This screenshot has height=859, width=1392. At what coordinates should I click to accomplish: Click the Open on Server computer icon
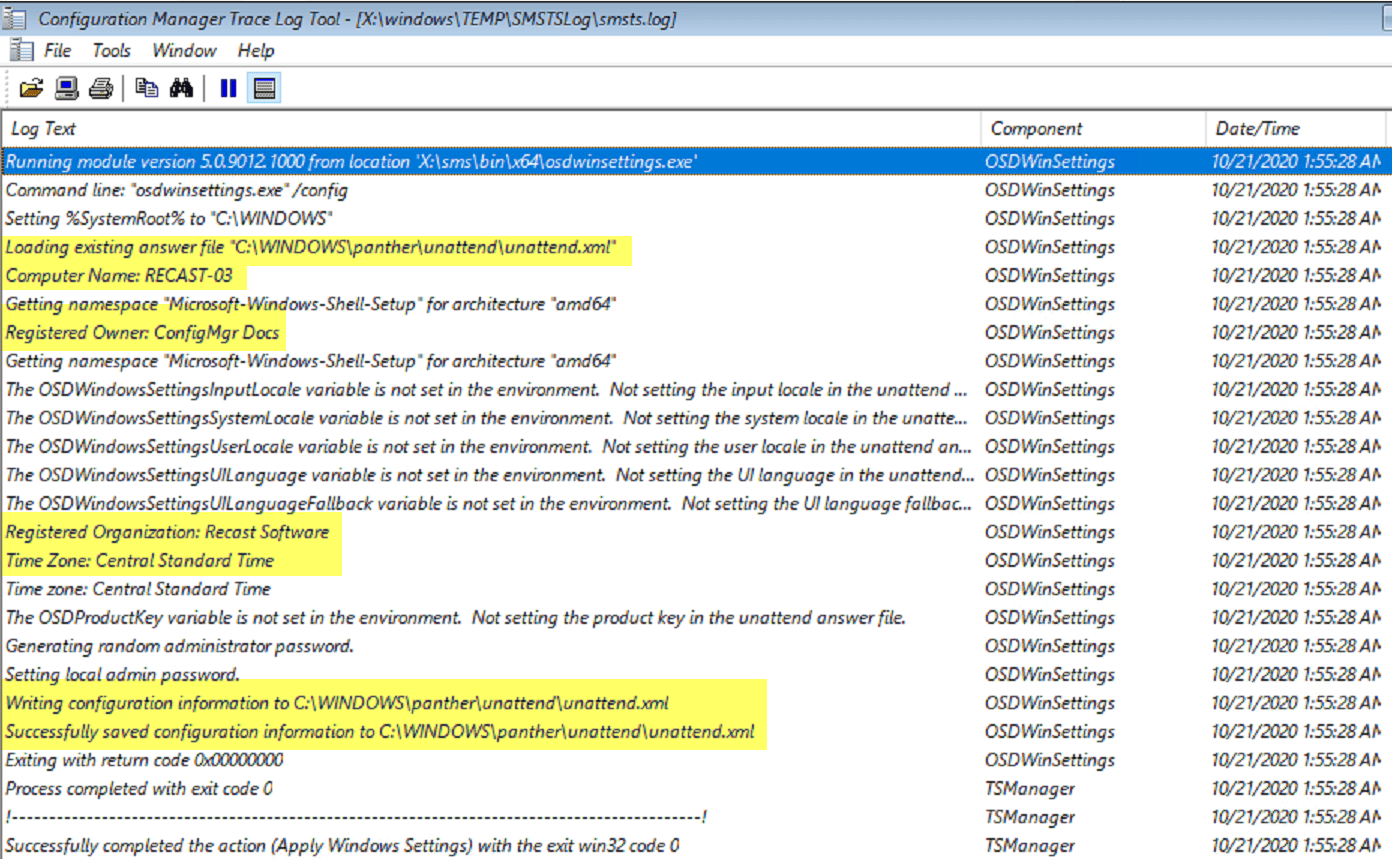[x=66, y=89]
